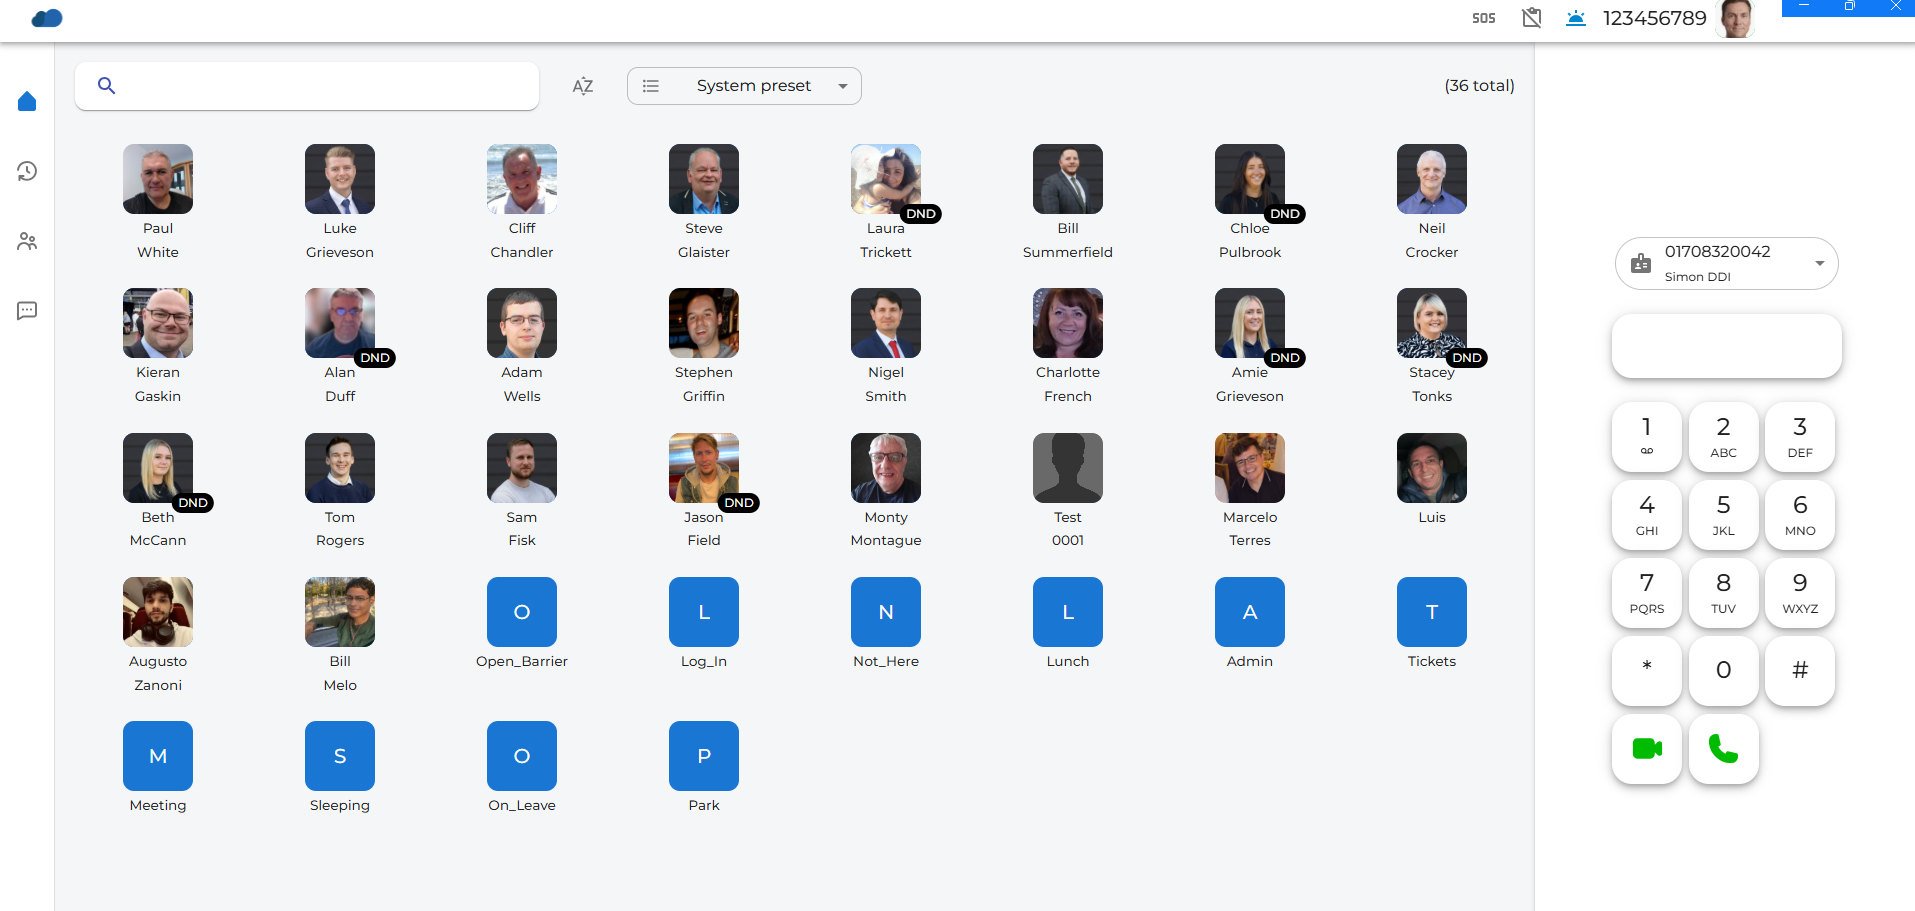Open the chat messages sidebar icon
The height and width of the screenshot is (911, 1915).
coord(27,311)
